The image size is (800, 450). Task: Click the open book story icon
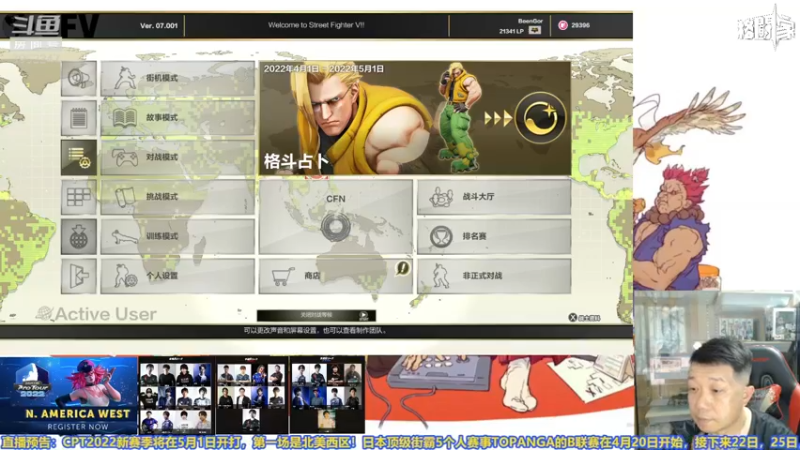[125, 118]
